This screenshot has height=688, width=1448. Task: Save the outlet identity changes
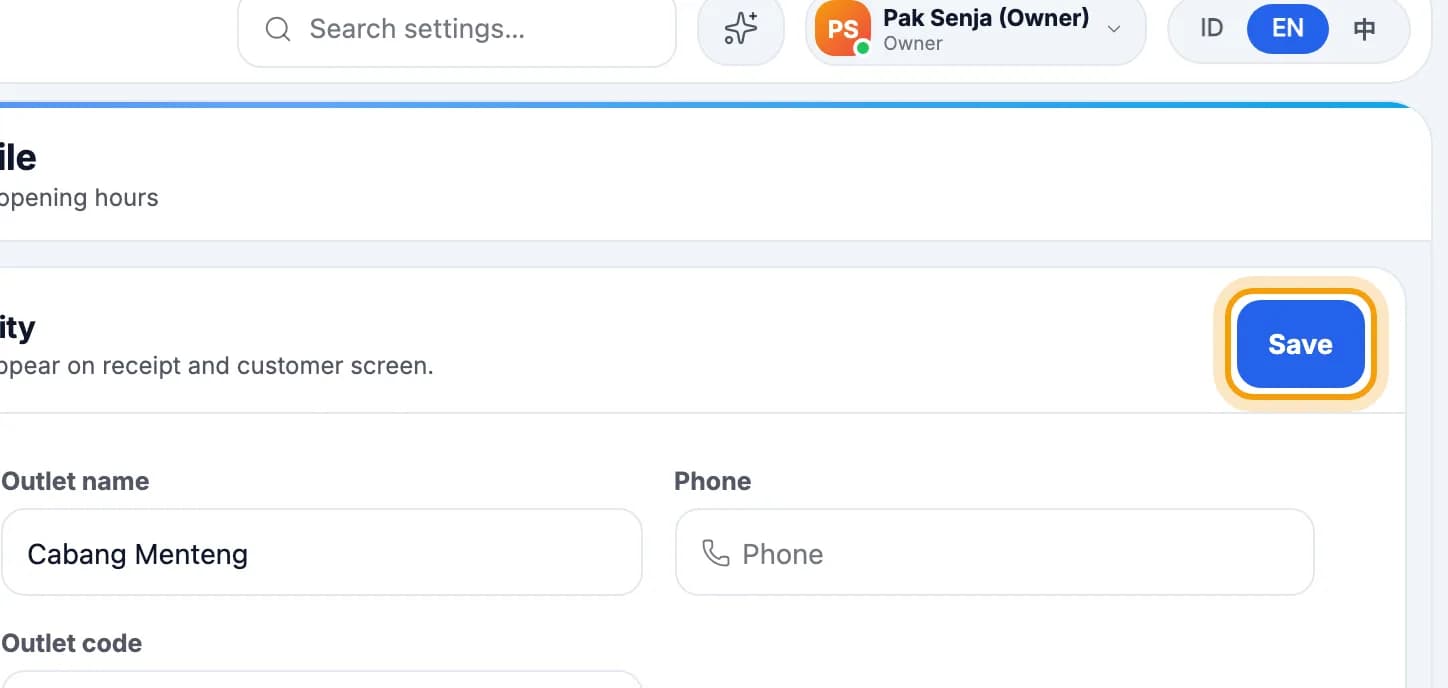point(1301,344)
